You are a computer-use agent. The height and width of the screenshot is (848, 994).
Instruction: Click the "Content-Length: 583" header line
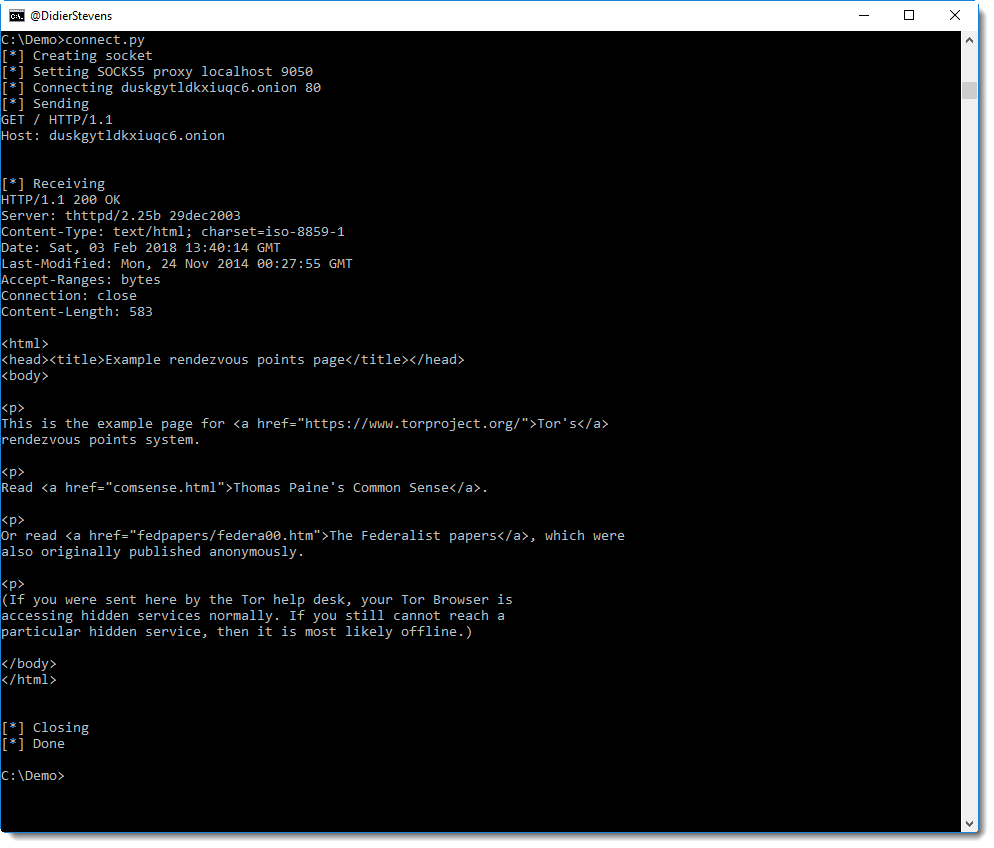point(77,312)
